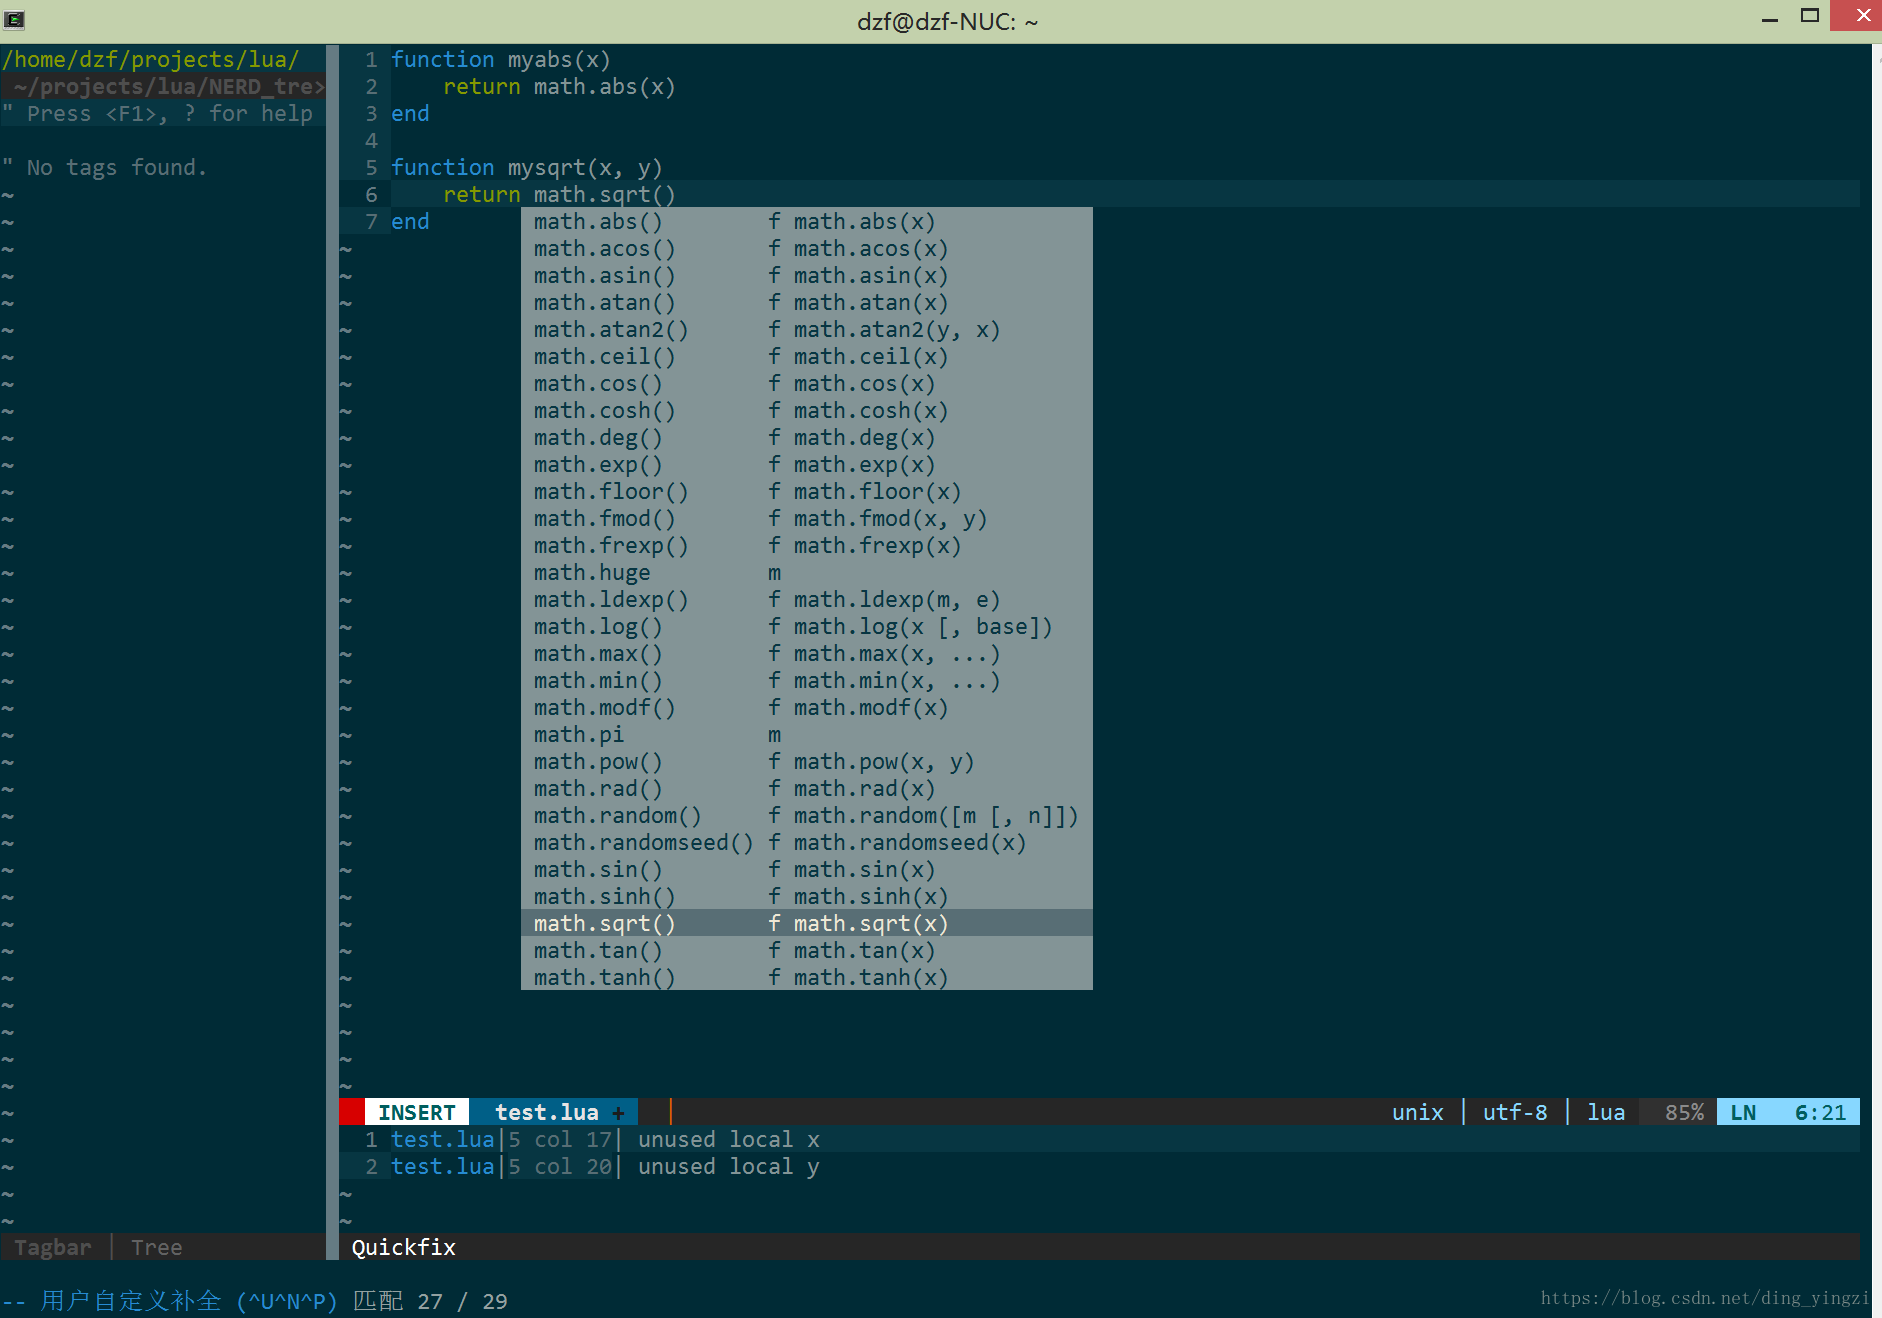Click the Tagbar status label
This screenshot has height=1318, width=1882.
tap(53, 1247)
